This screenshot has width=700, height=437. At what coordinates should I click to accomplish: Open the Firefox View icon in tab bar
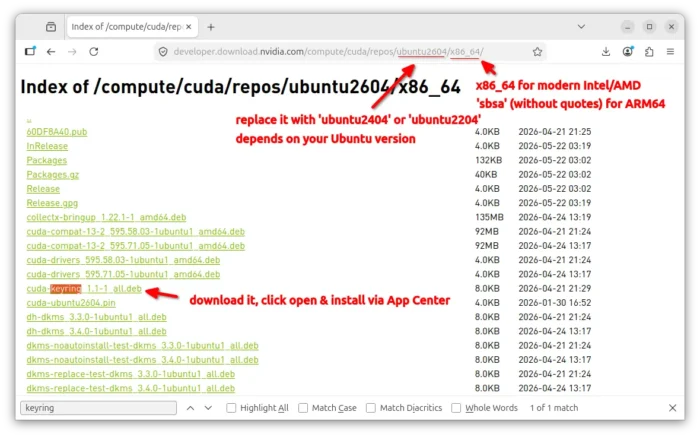[51, 27]
